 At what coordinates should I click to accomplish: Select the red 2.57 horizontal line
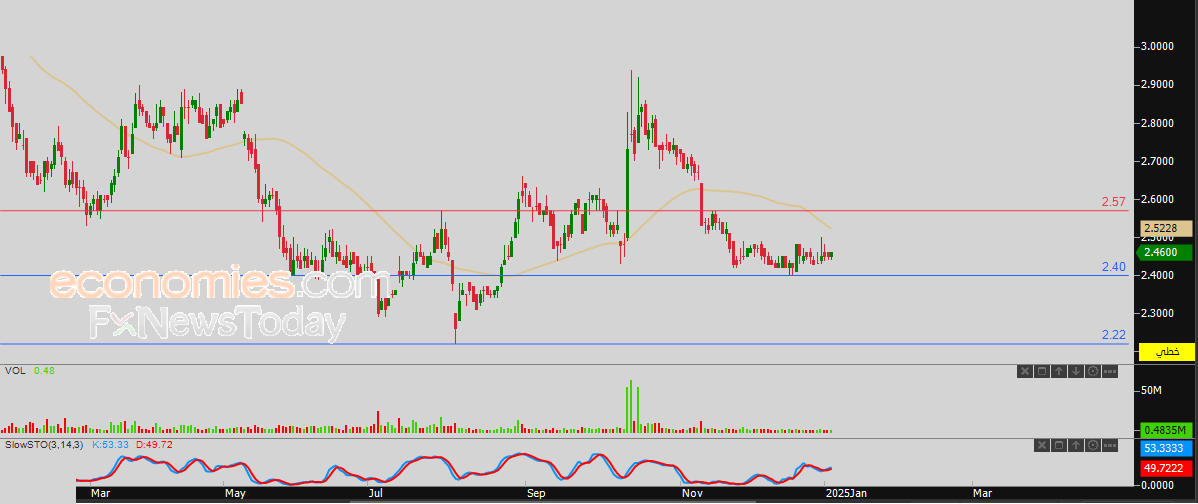[564, 210]
